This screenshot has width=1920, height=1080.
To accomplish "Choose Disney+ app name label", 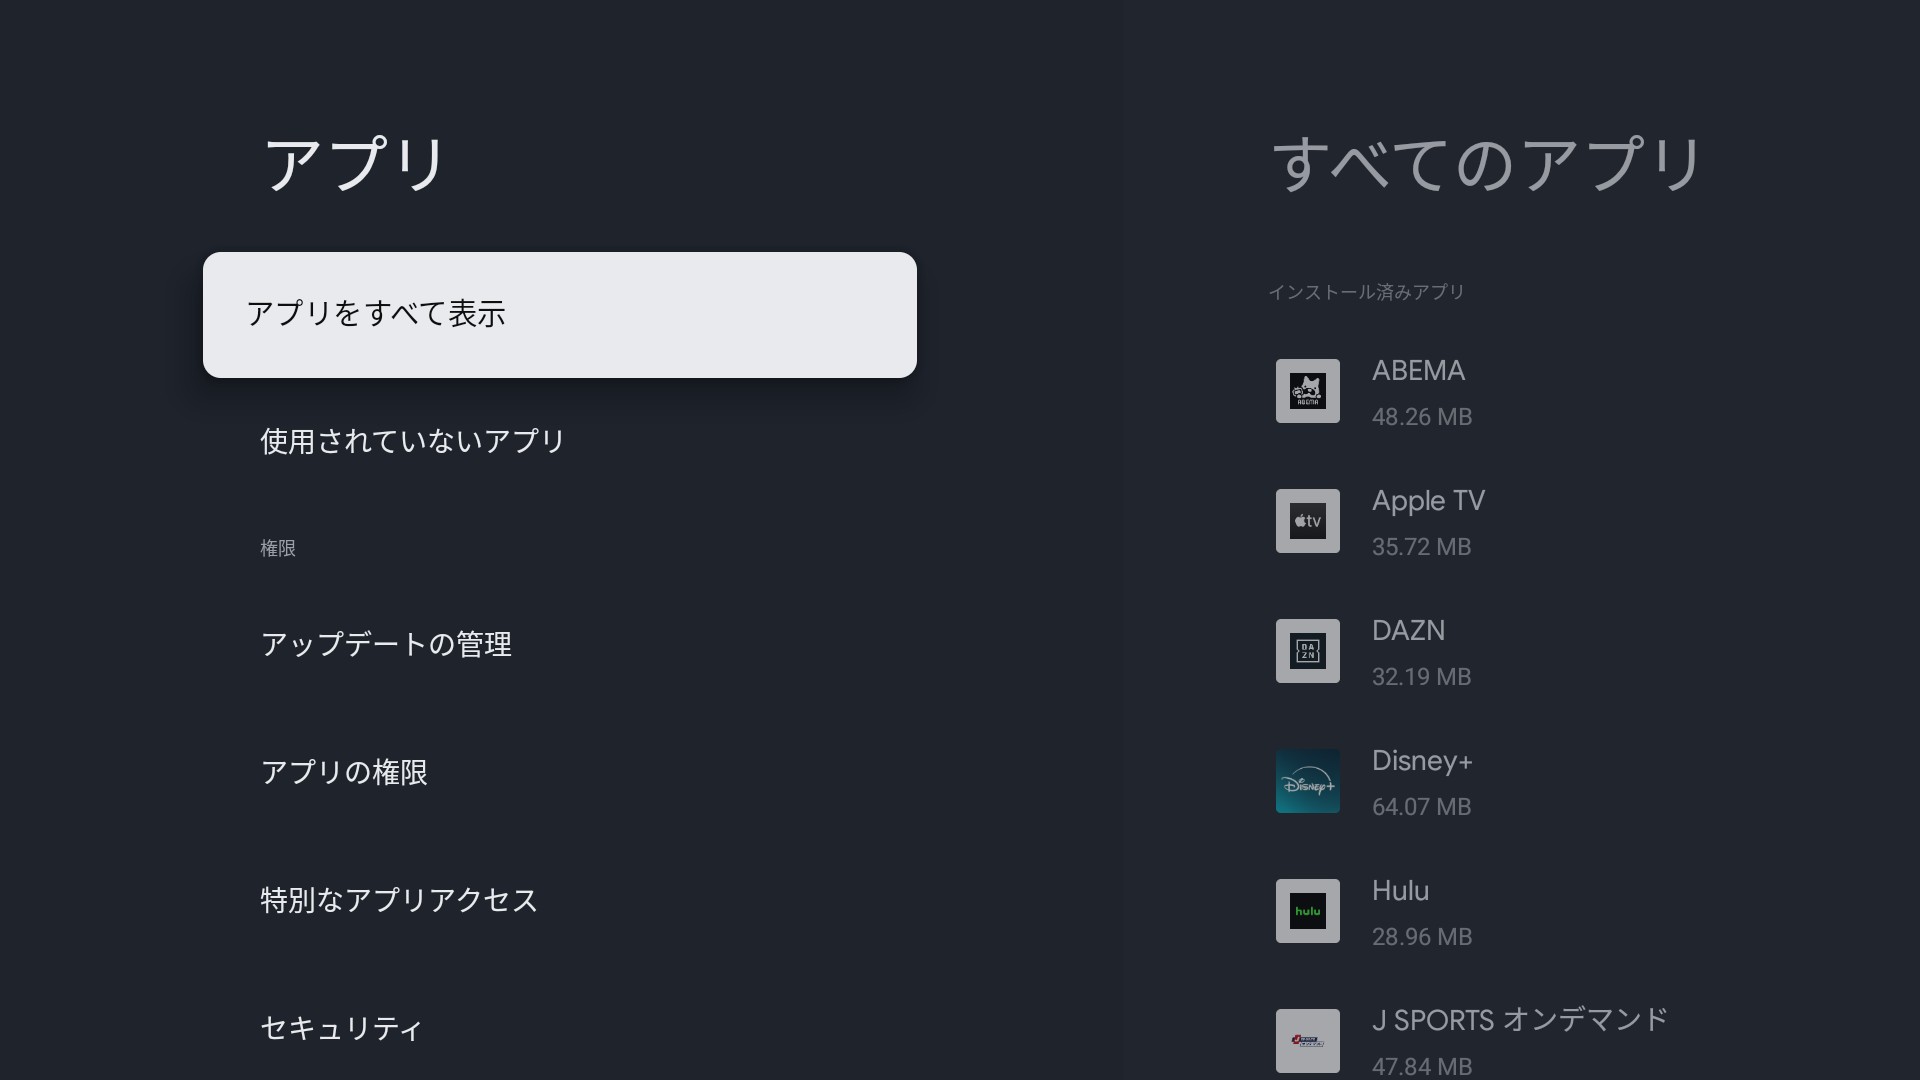I will coord(1422,761).
